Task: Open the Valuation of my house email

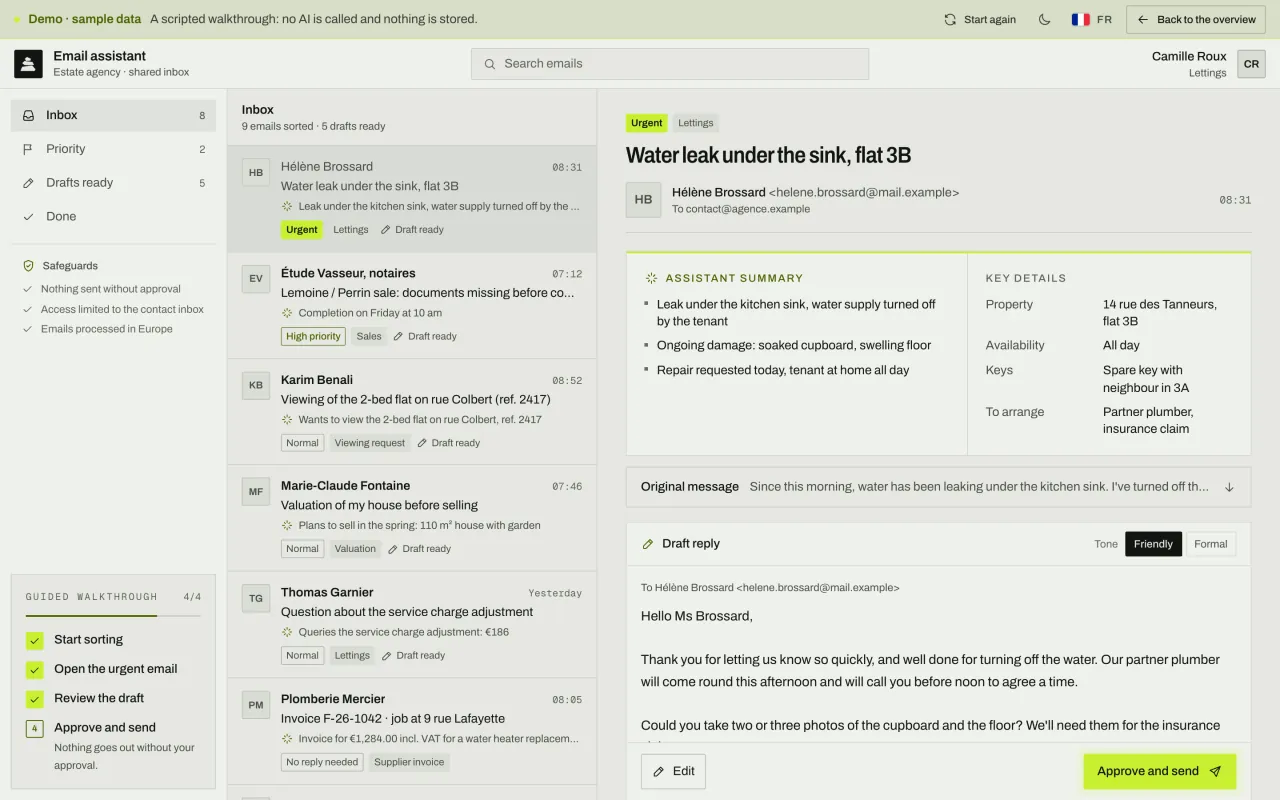Action: tap(412, 518)
